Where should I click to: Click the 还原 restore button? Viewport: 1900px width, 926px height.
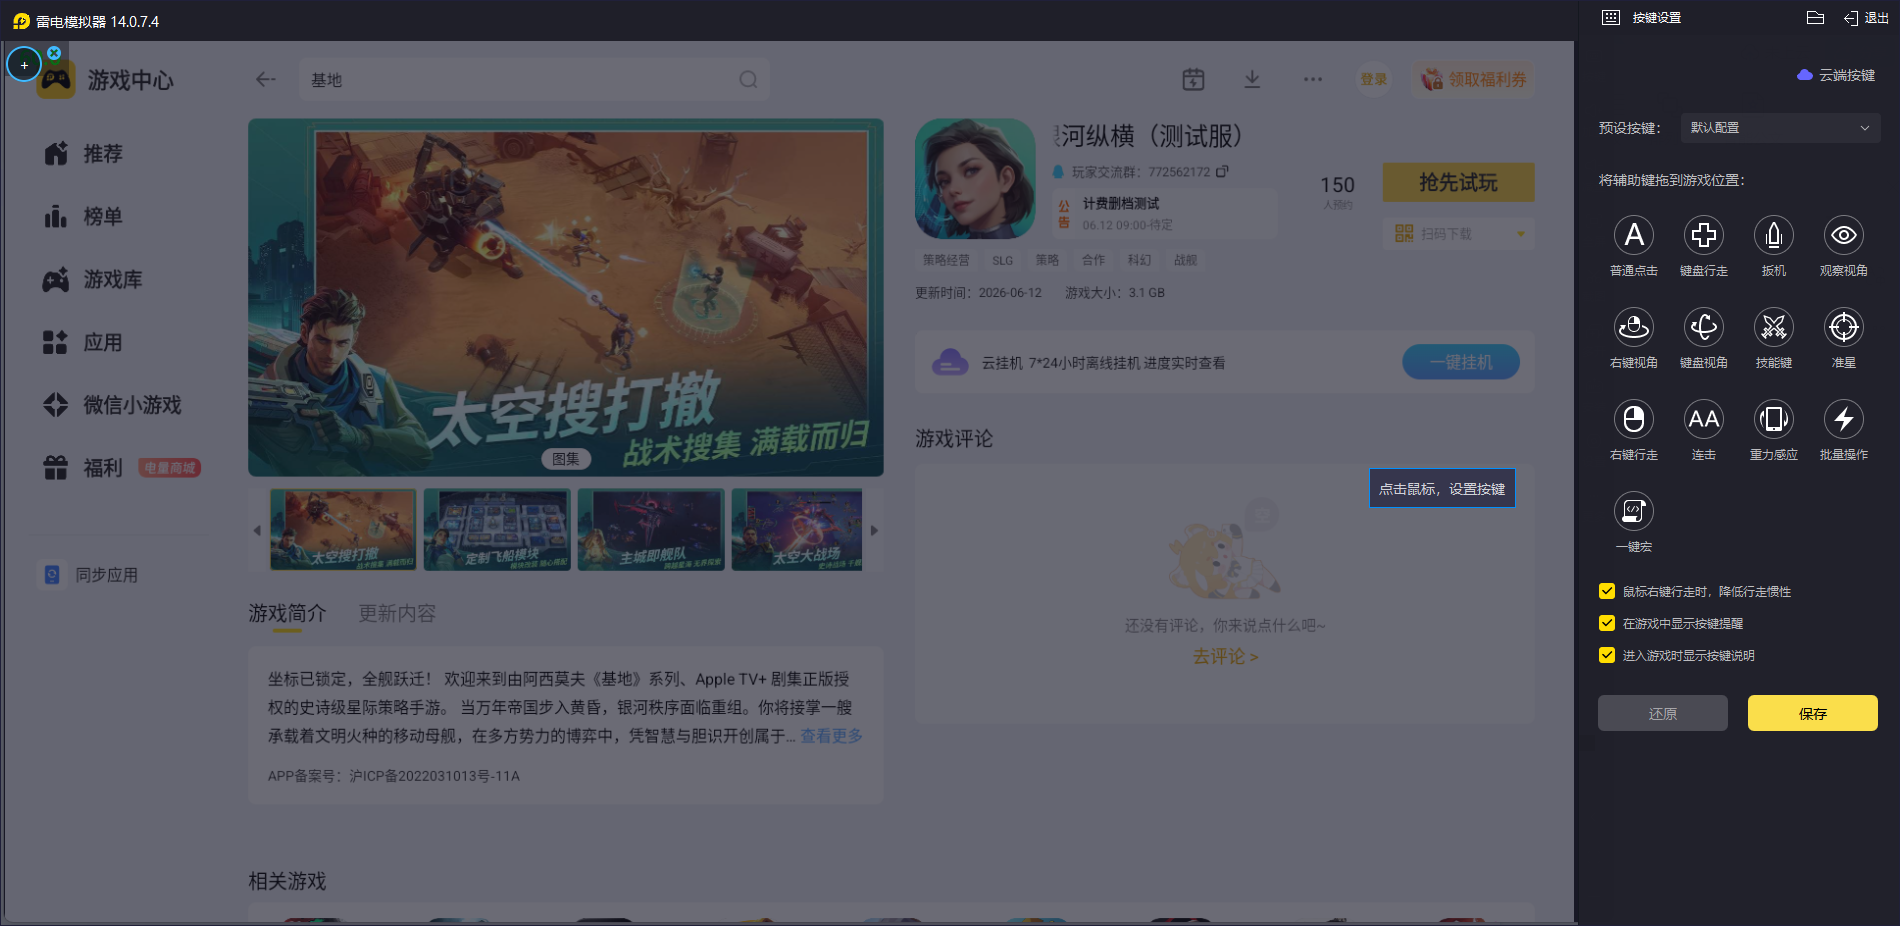(1662, 713)
